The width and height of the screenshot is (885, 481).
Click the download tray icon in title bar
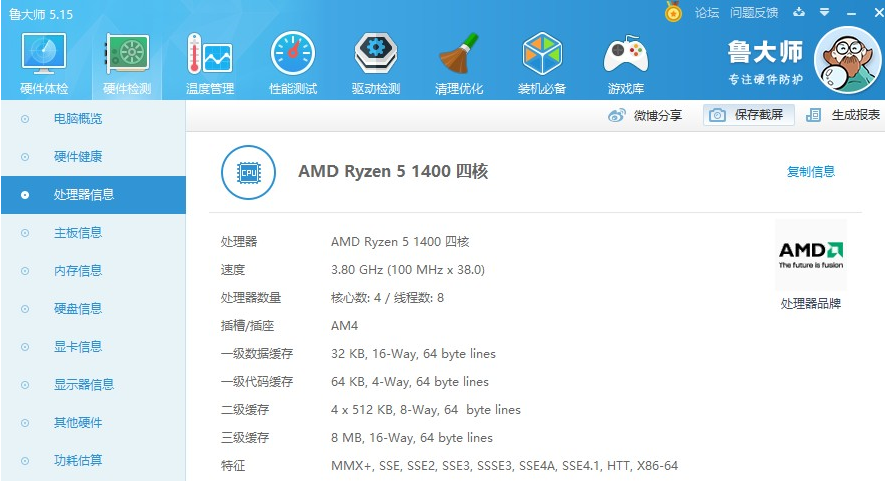pos(799,13)
